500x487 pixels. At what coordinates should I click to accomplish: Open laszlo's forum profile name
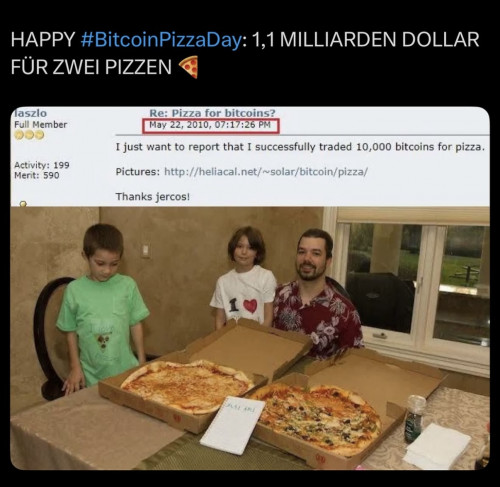31,113
